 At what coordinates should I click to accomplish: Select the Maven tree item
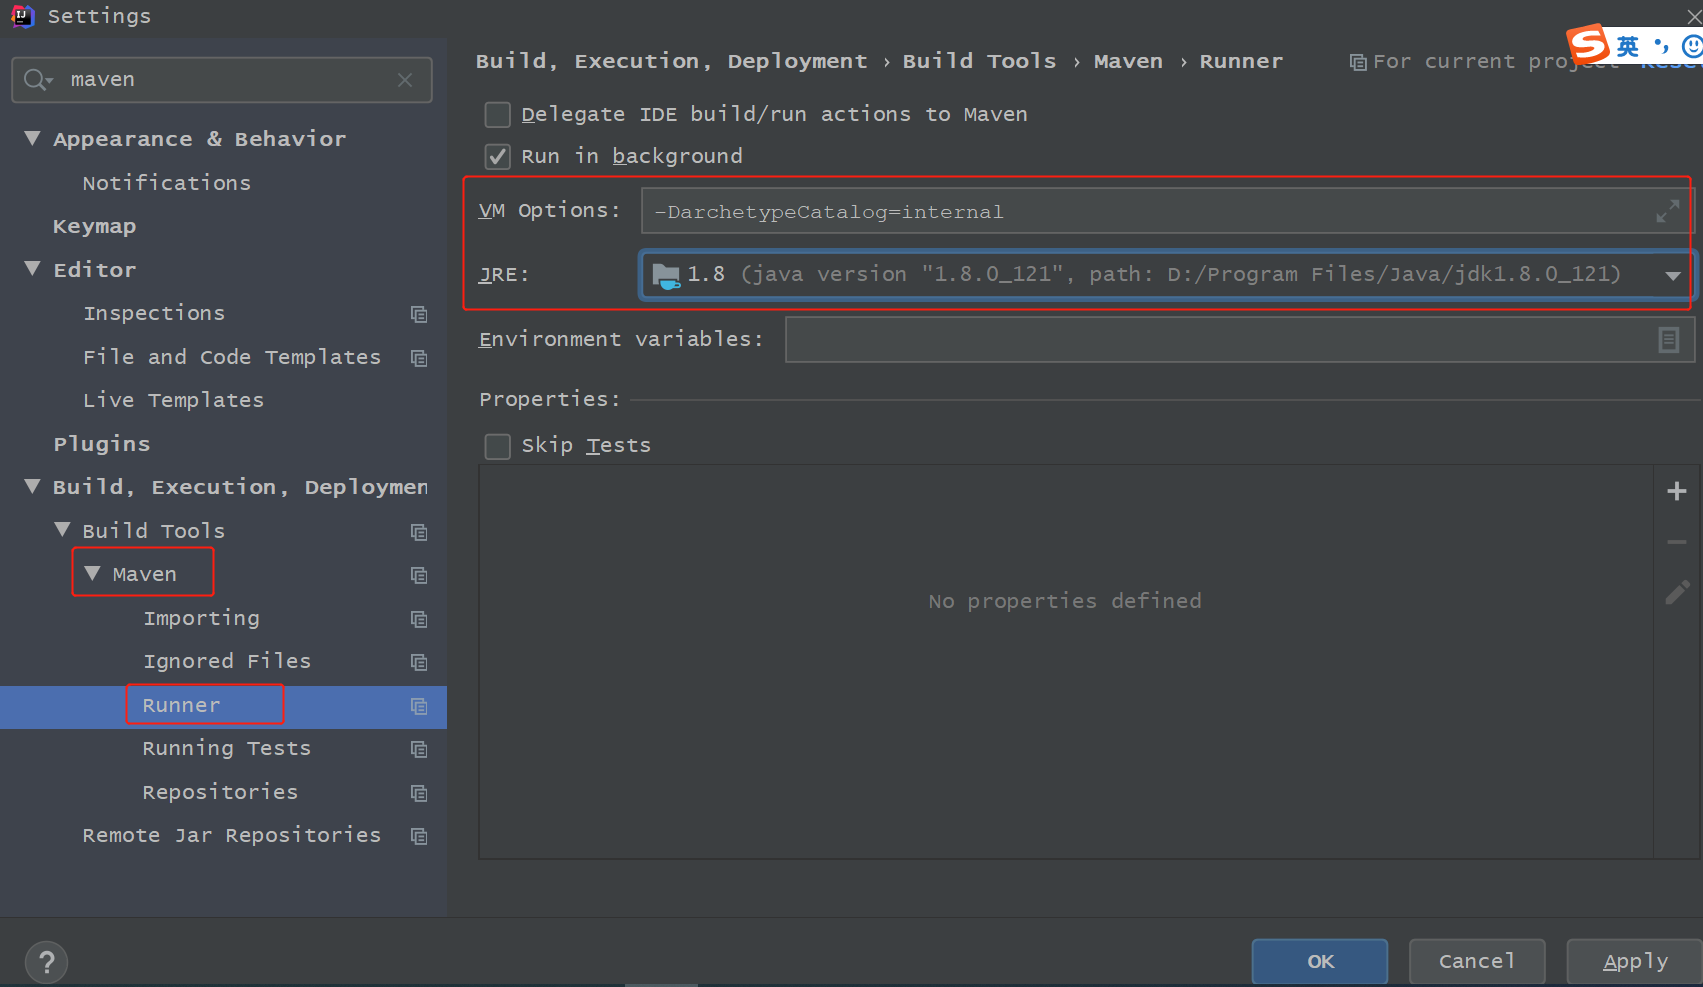tap(144, 575)
